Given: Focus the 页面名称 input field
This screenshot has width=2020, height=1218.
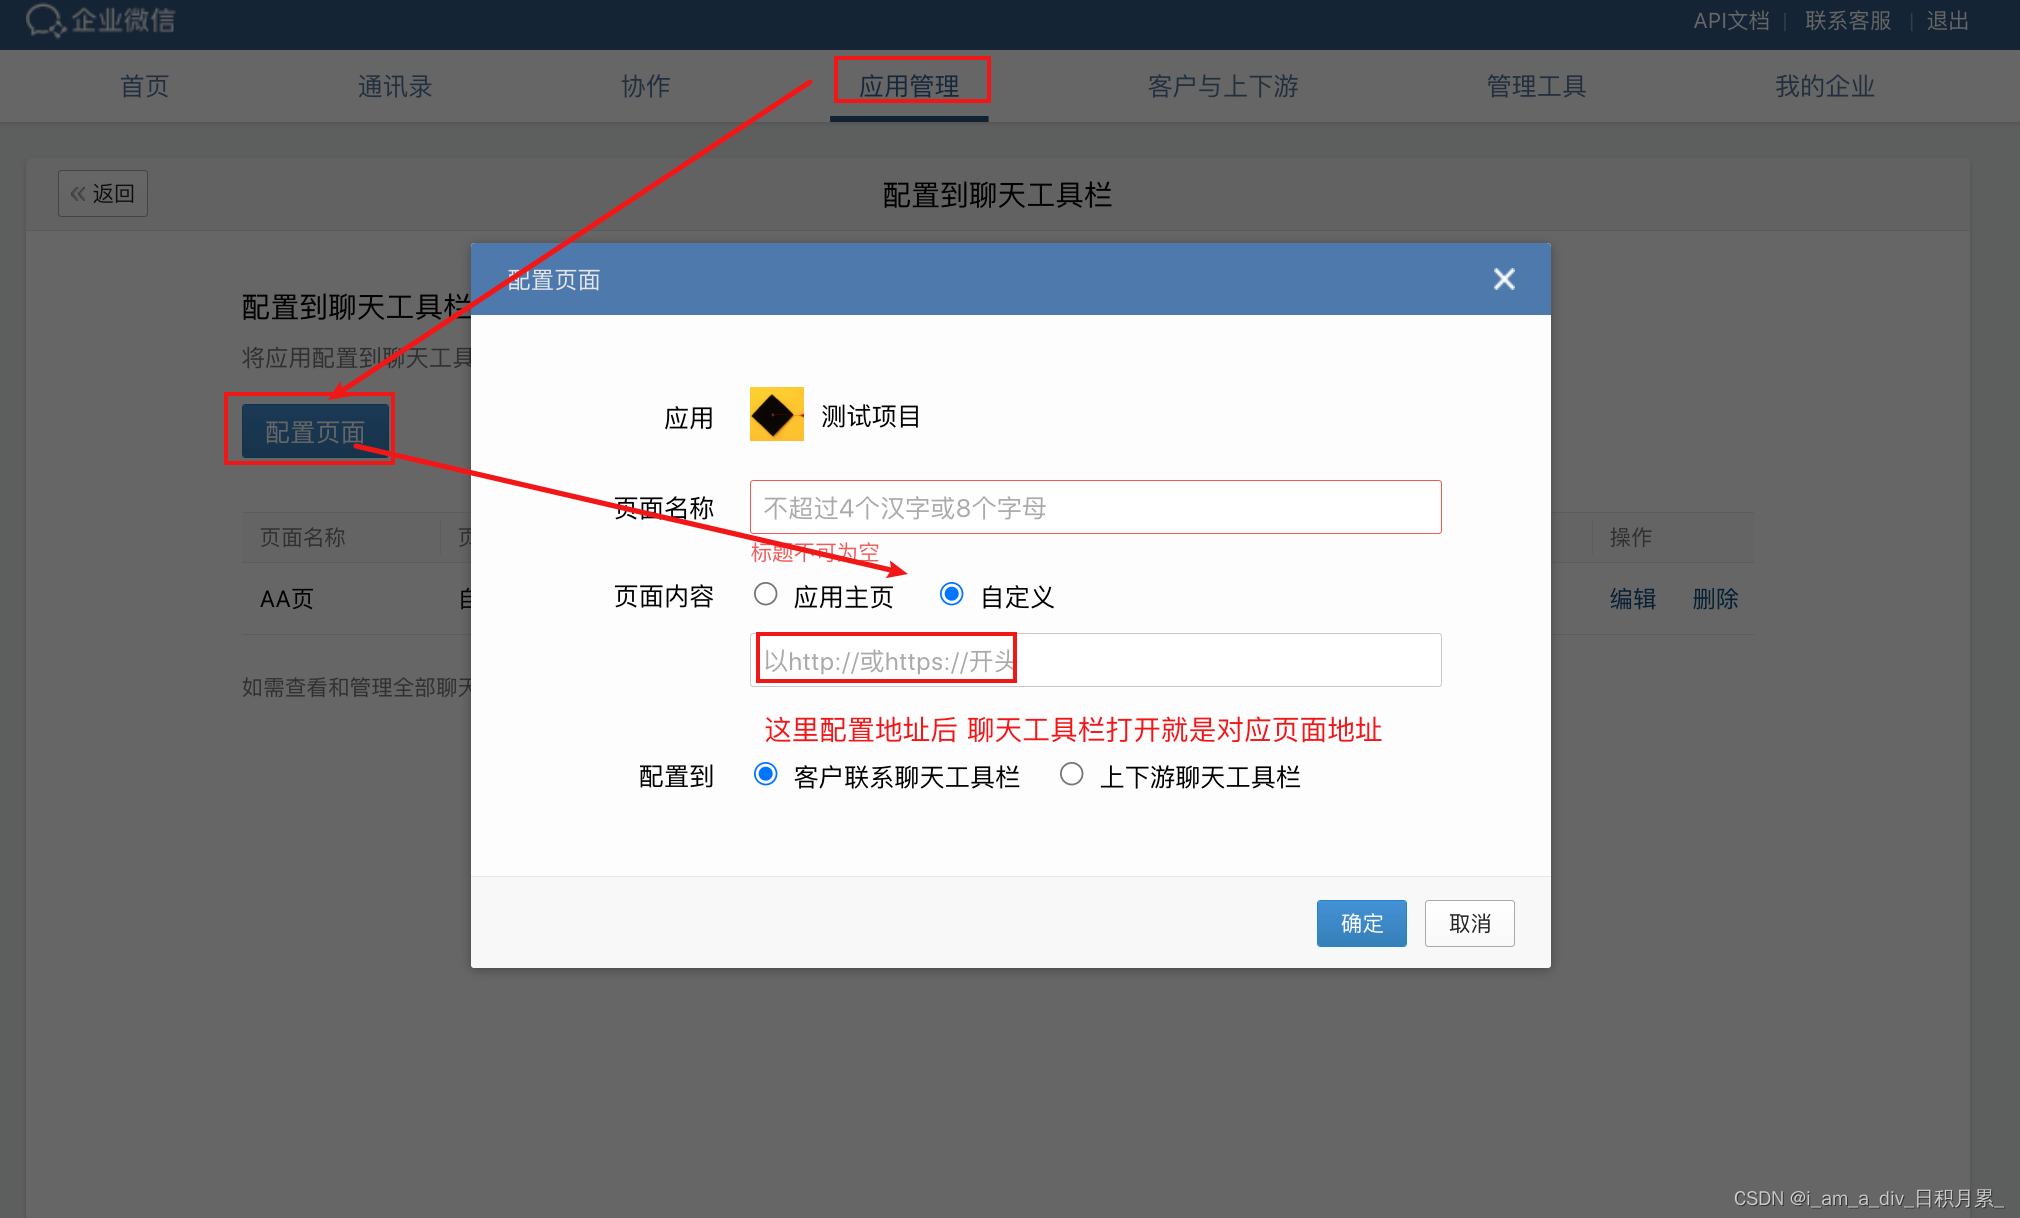Looking at the screenshot, I should point(1095,507).
